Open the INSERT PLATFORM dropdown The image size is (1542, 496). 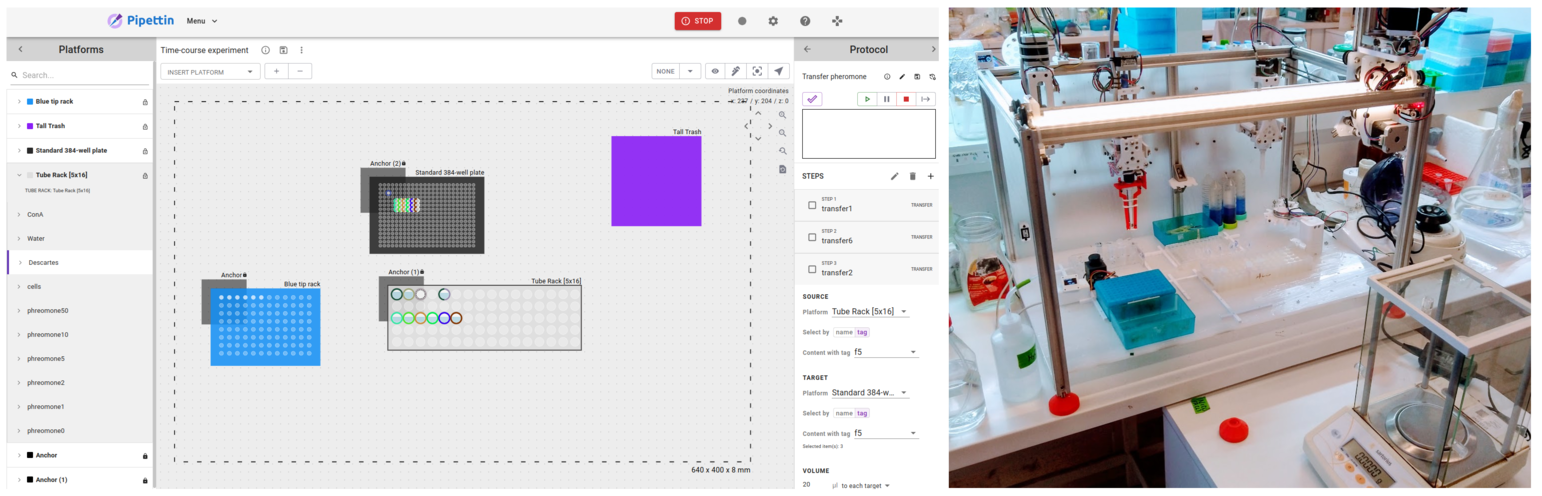pos(210,71)
